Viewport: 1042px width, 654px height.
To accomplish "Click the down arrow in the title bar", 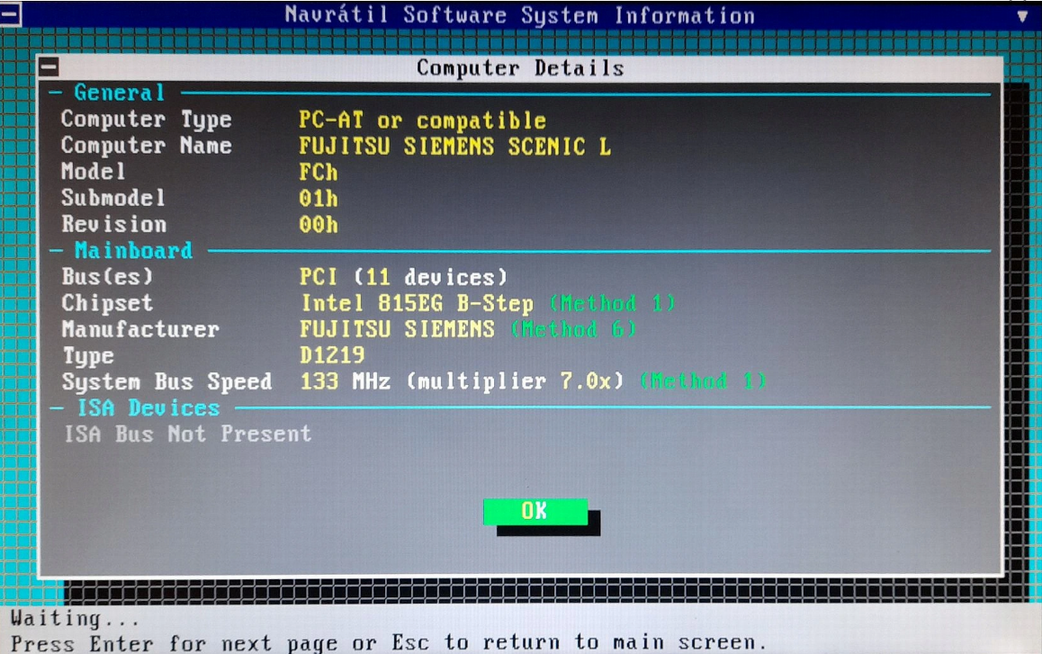I will tap(1022, 16).
